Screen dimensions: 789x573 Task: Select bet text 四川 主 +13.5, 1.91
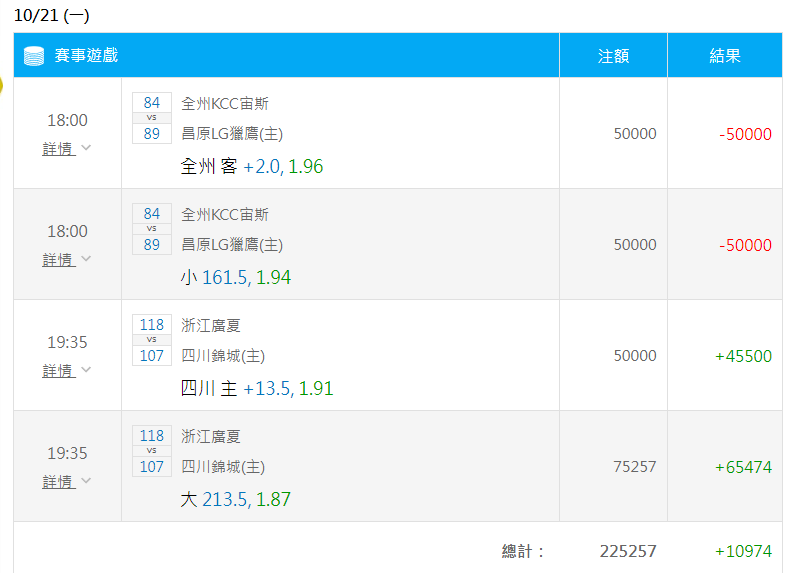pyautogui.click(x=257, y=388)
